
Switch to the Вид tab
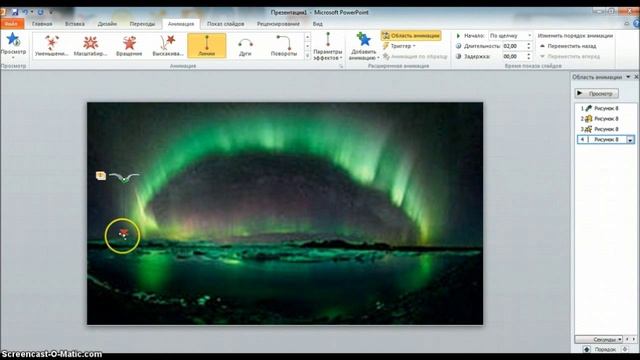pos(318,24)
